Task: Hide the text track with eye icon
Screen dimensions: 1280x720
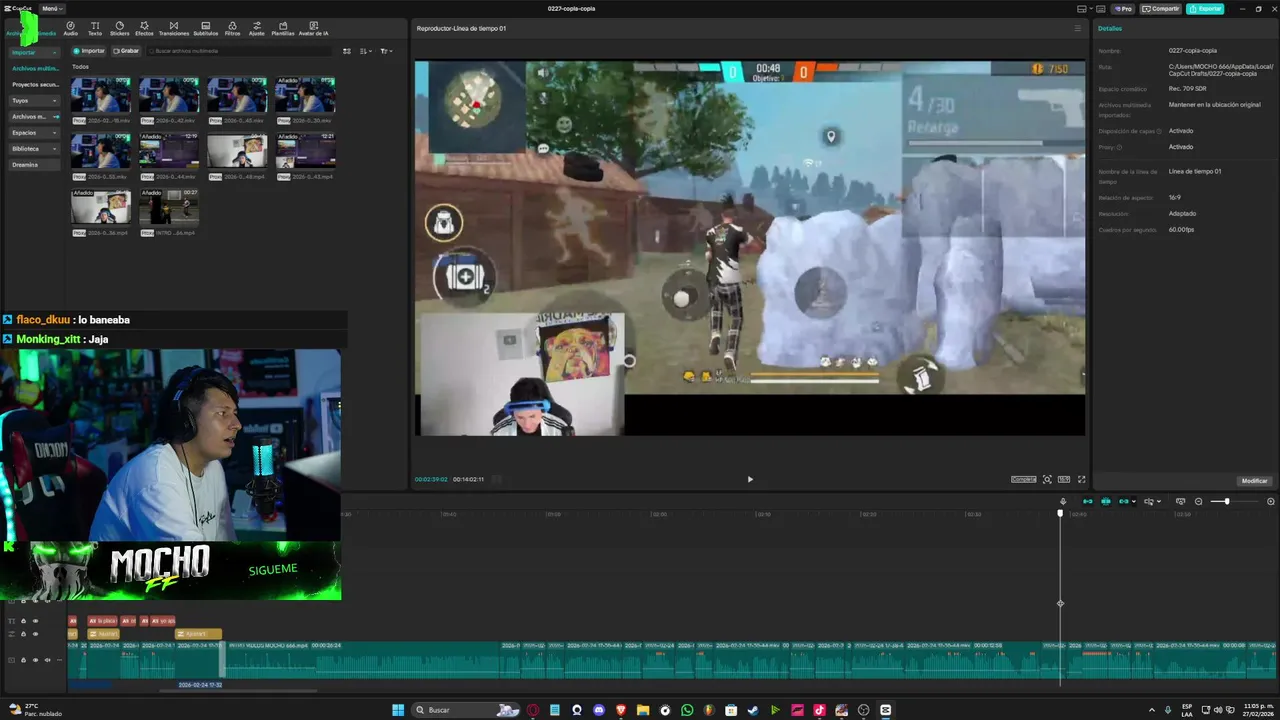Action: point(35,621)
